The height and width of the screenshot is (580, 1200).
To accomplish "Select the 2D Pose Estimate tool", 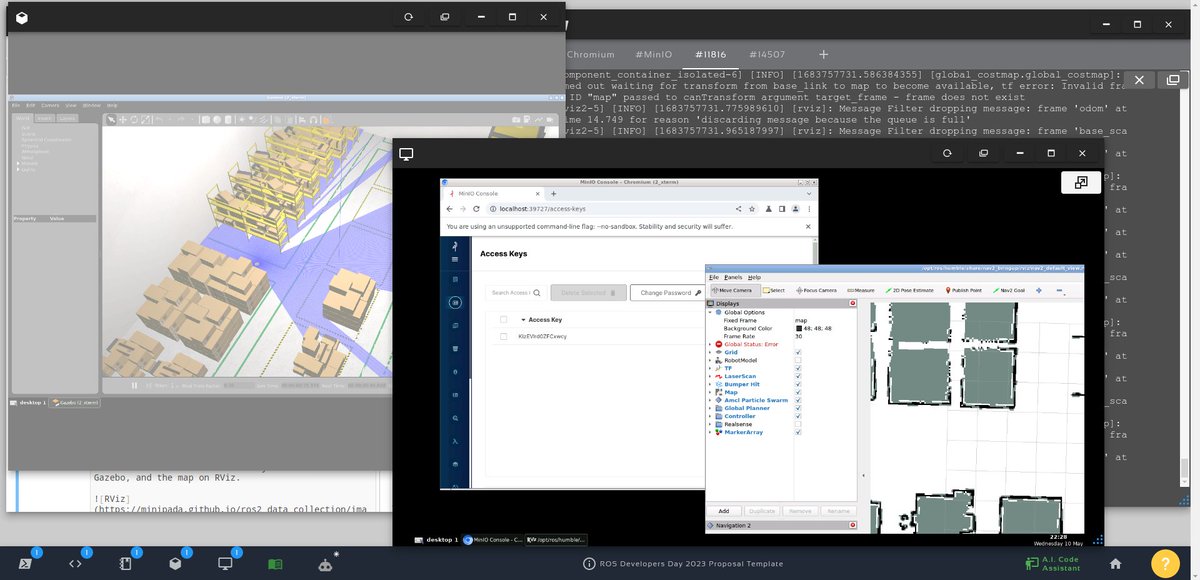I will tap(909, 290).
